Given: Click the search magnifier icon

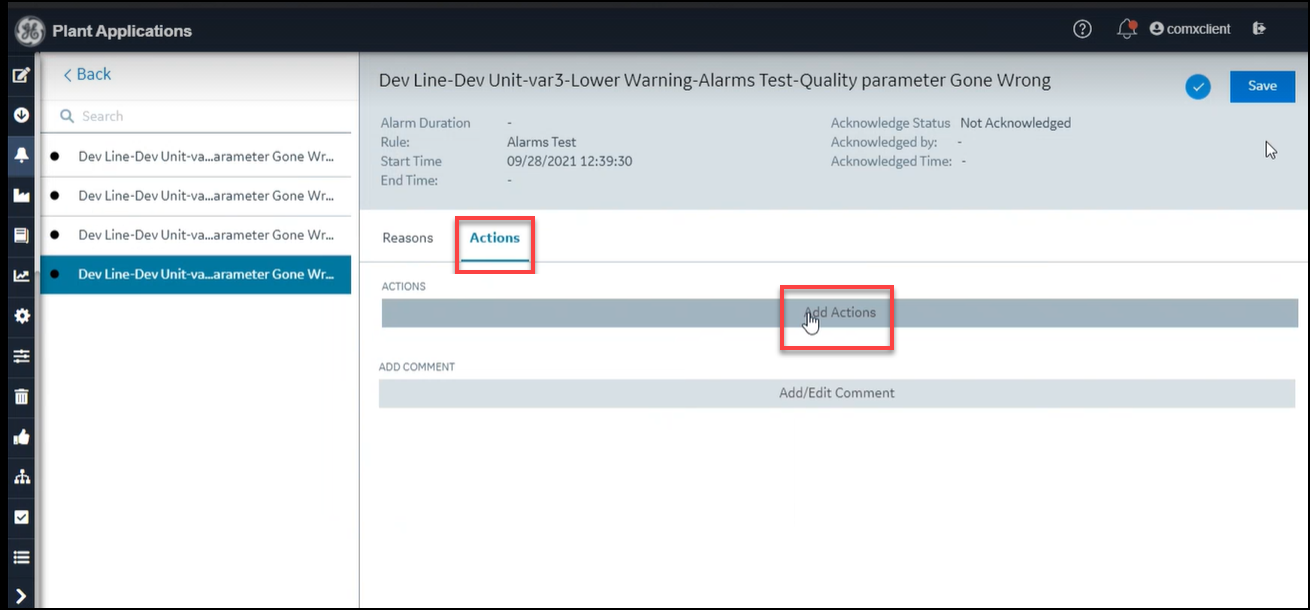Looking at the screenshot, I should (67, 116).
